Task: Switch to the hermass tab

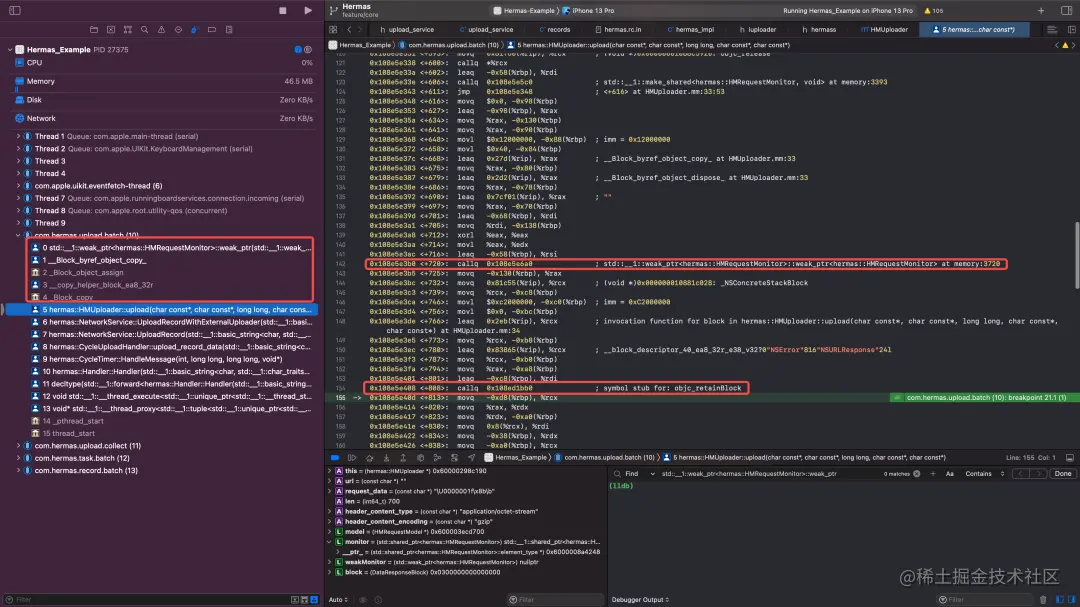Action: coord(819,30)
